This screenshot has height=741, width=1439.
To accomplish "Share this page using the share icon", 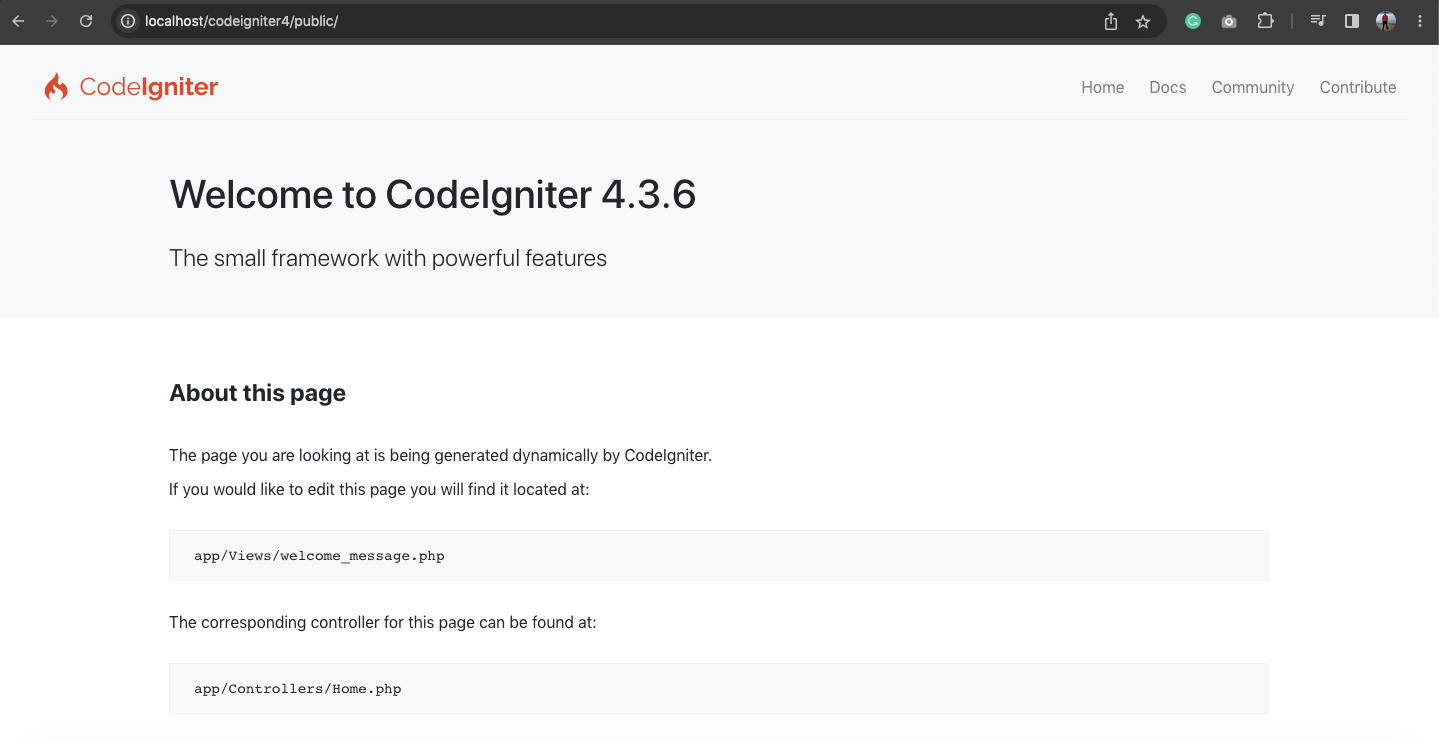I will coord(1110,21).
